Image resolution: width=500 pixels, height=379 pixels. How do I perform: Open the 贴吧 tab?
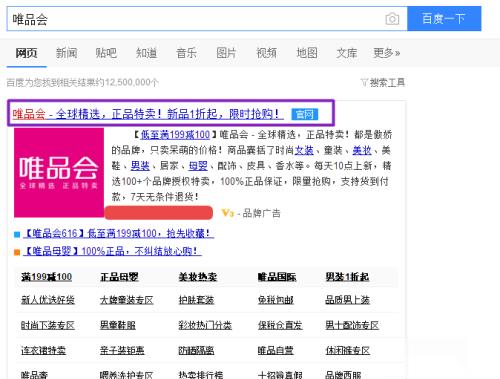[106, 53]
